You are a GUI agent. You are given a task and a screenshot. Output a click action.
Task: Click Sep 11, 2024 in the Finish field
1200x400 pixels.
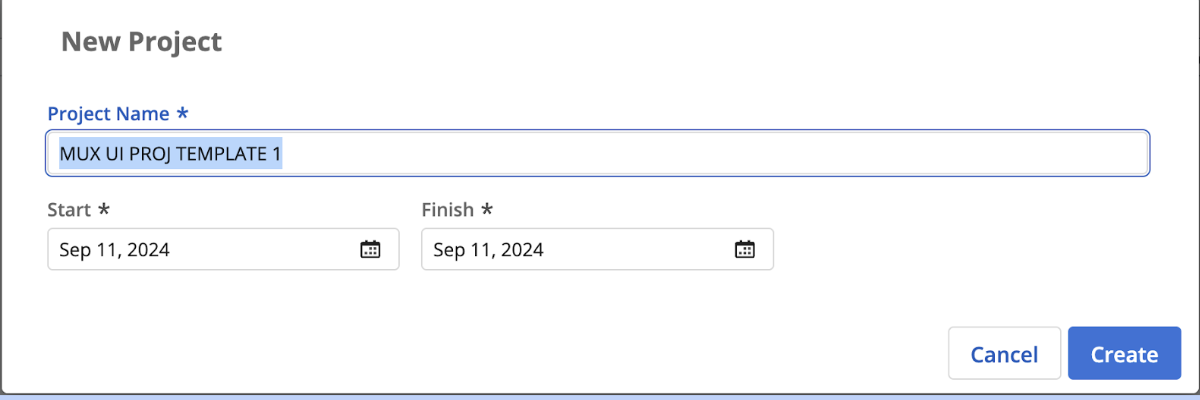(488, 250)
